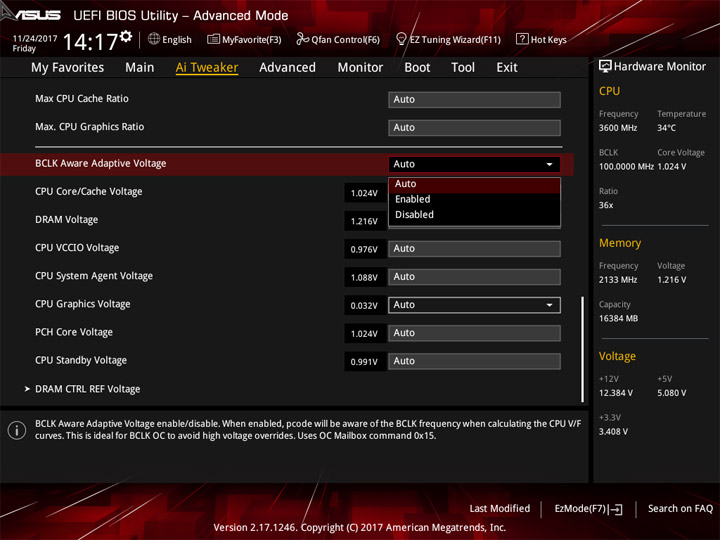The height and width of the screenshot is (540, 720).
Task: Choose Enabled in the BCLK dropdown list
Action: click(x=474, y=199)
